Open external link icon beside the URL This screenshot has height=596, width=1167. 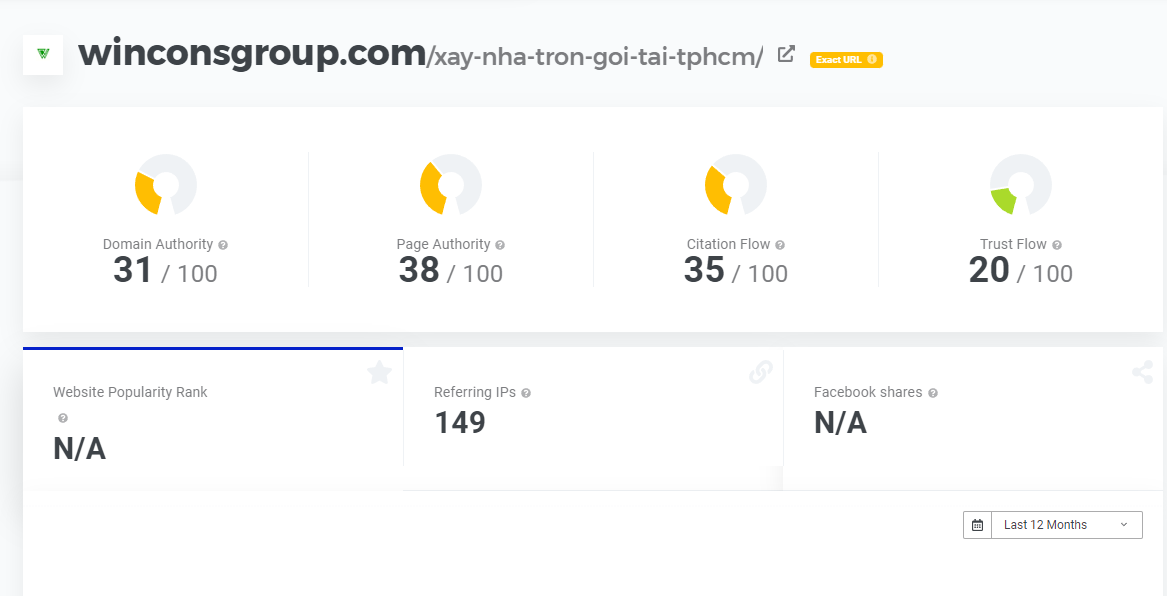(786, 54)
